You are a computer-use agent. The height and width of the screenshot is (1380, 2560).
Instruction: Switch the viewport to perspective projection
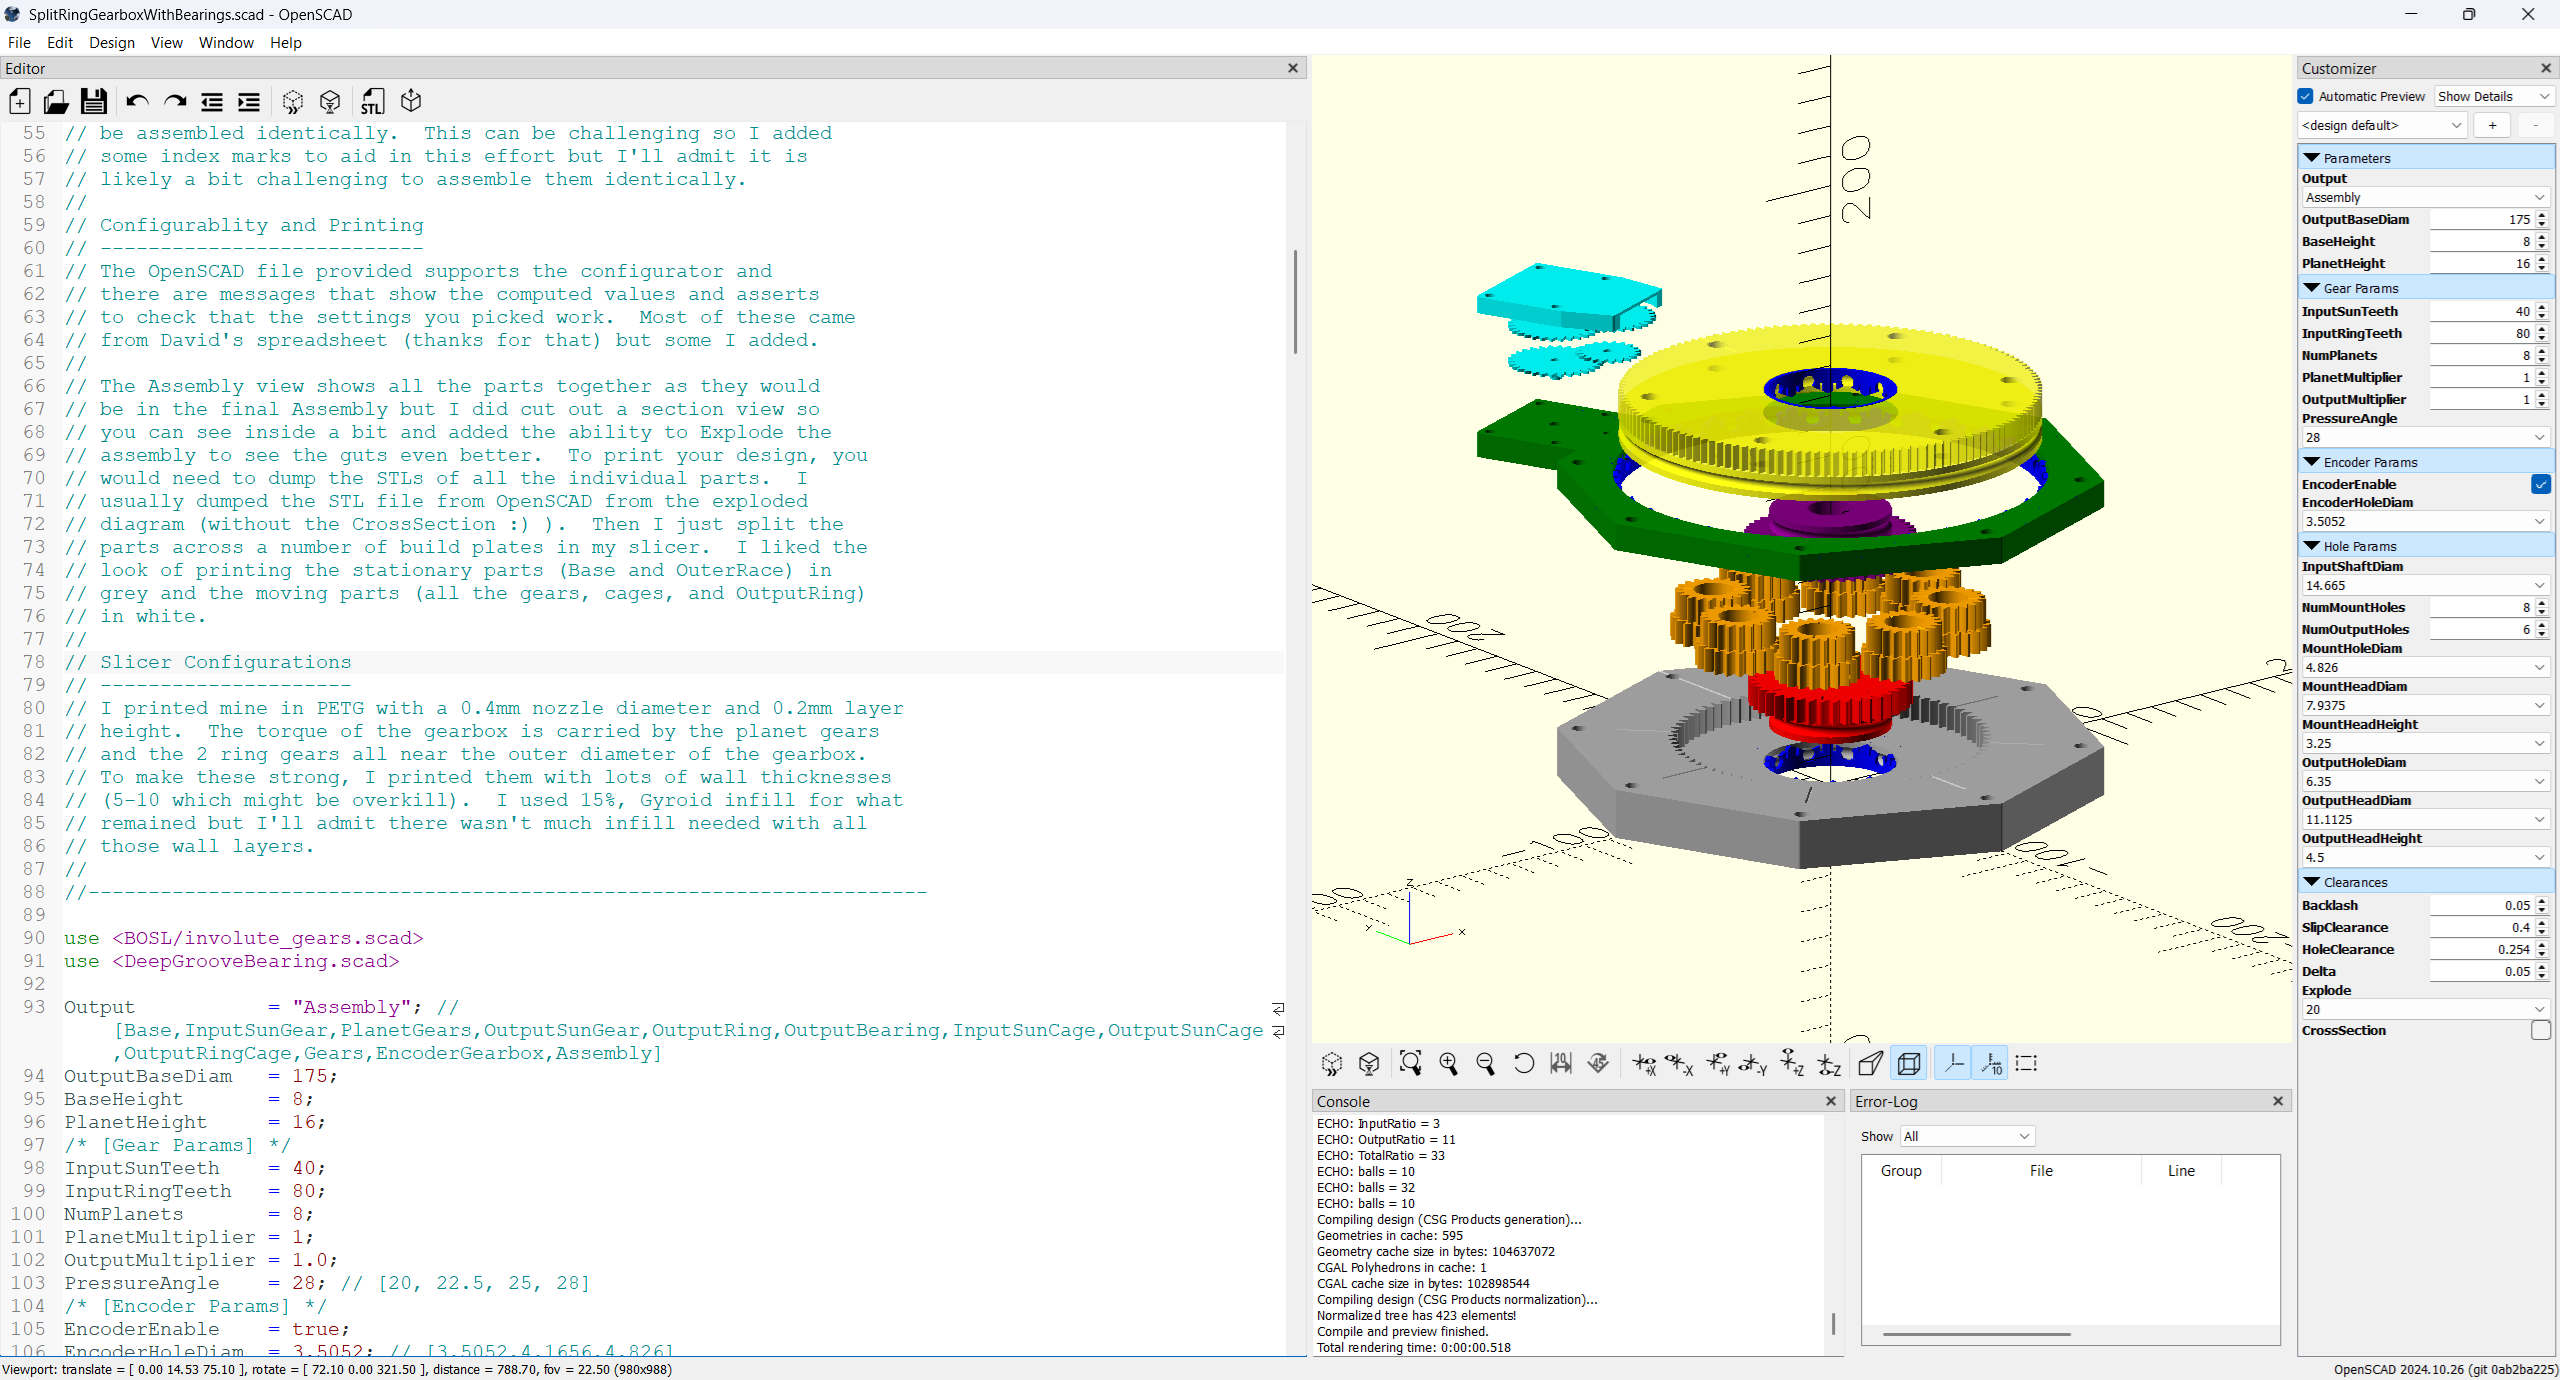[x=1871, y=1063]
